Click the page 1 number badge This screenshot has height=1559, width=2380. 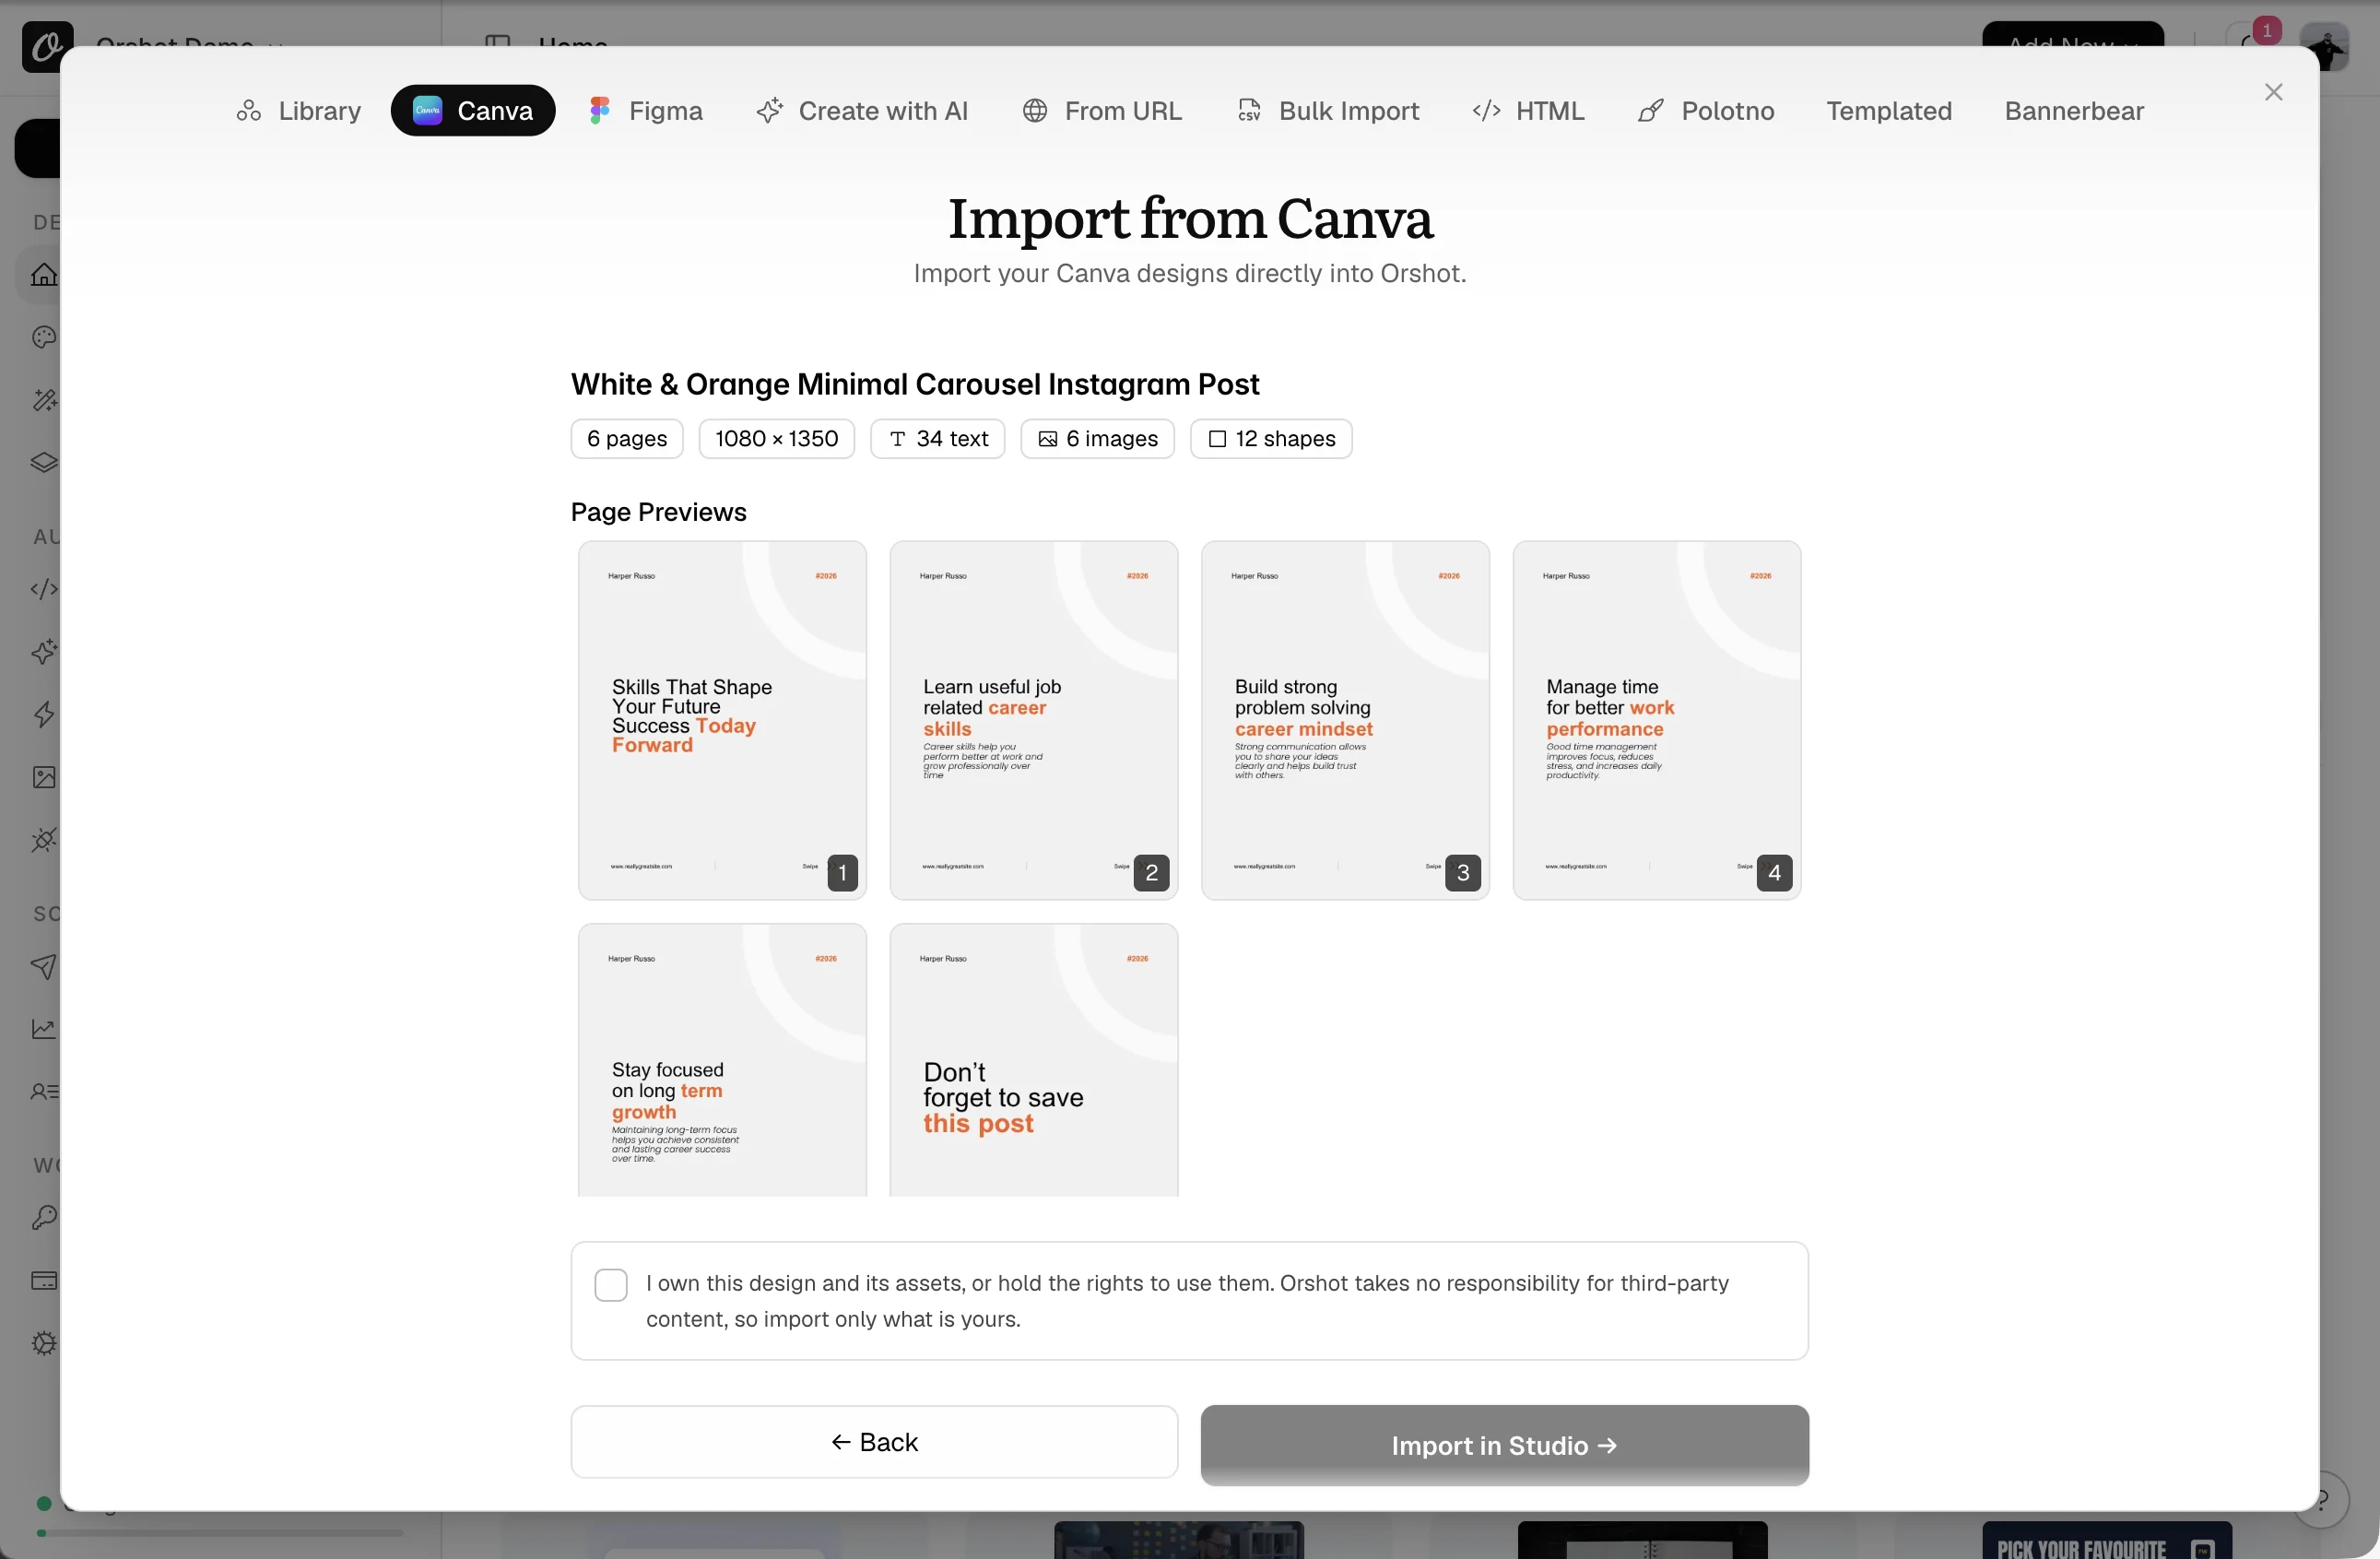point(842,873)
